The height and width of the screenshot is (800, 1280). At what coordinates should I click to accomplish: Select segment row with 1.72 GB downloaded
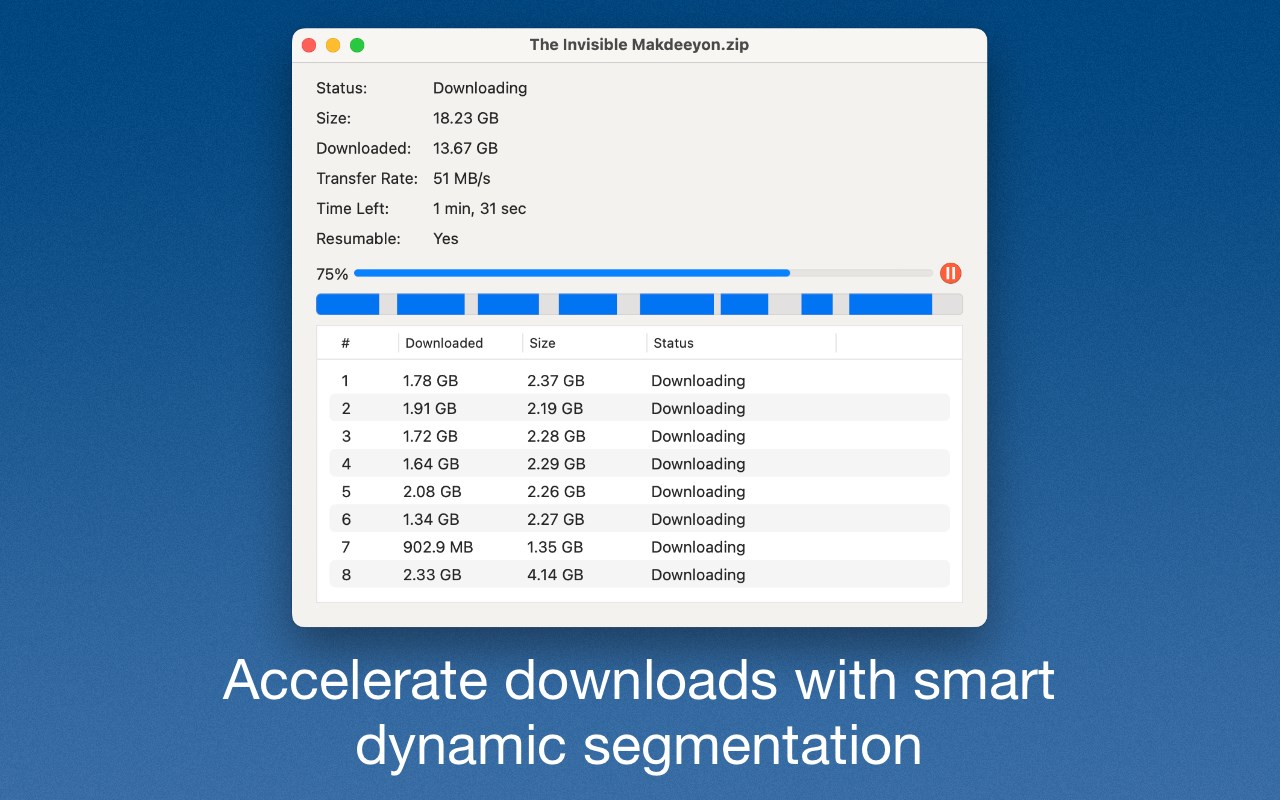pyautogui.click(x=639, y=436)
